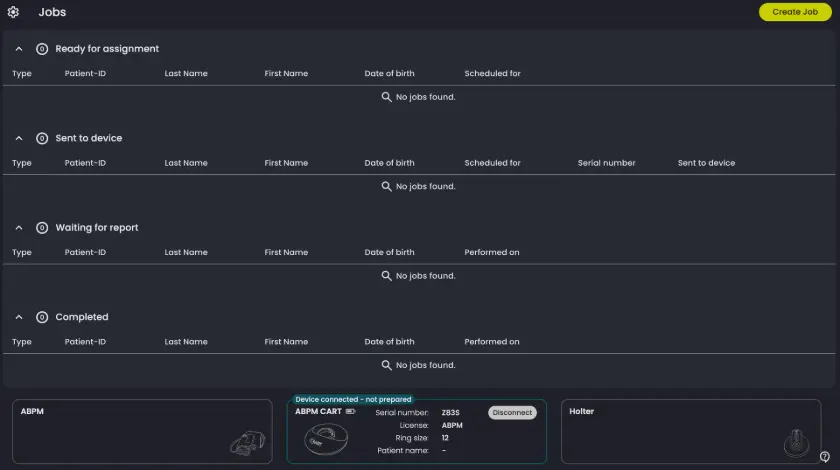This screenshot has height=470, width=840.
Task: Click the search icon in Waiting for report
Action: (386, 276)
